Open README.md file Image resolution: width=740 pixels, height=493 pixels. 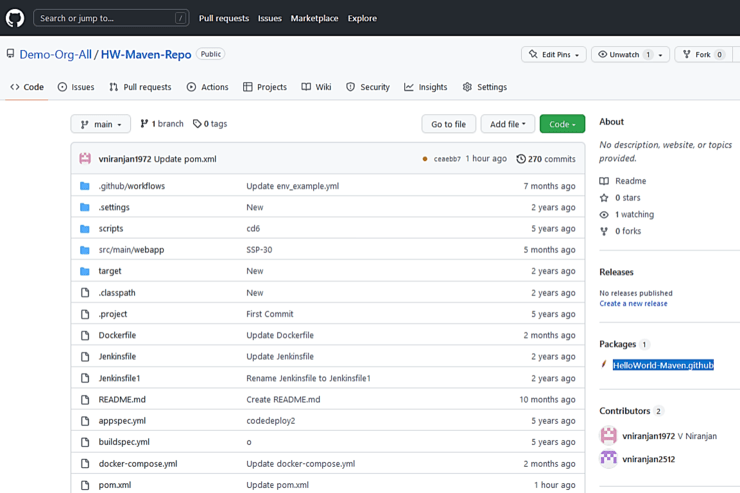(122, 399)
